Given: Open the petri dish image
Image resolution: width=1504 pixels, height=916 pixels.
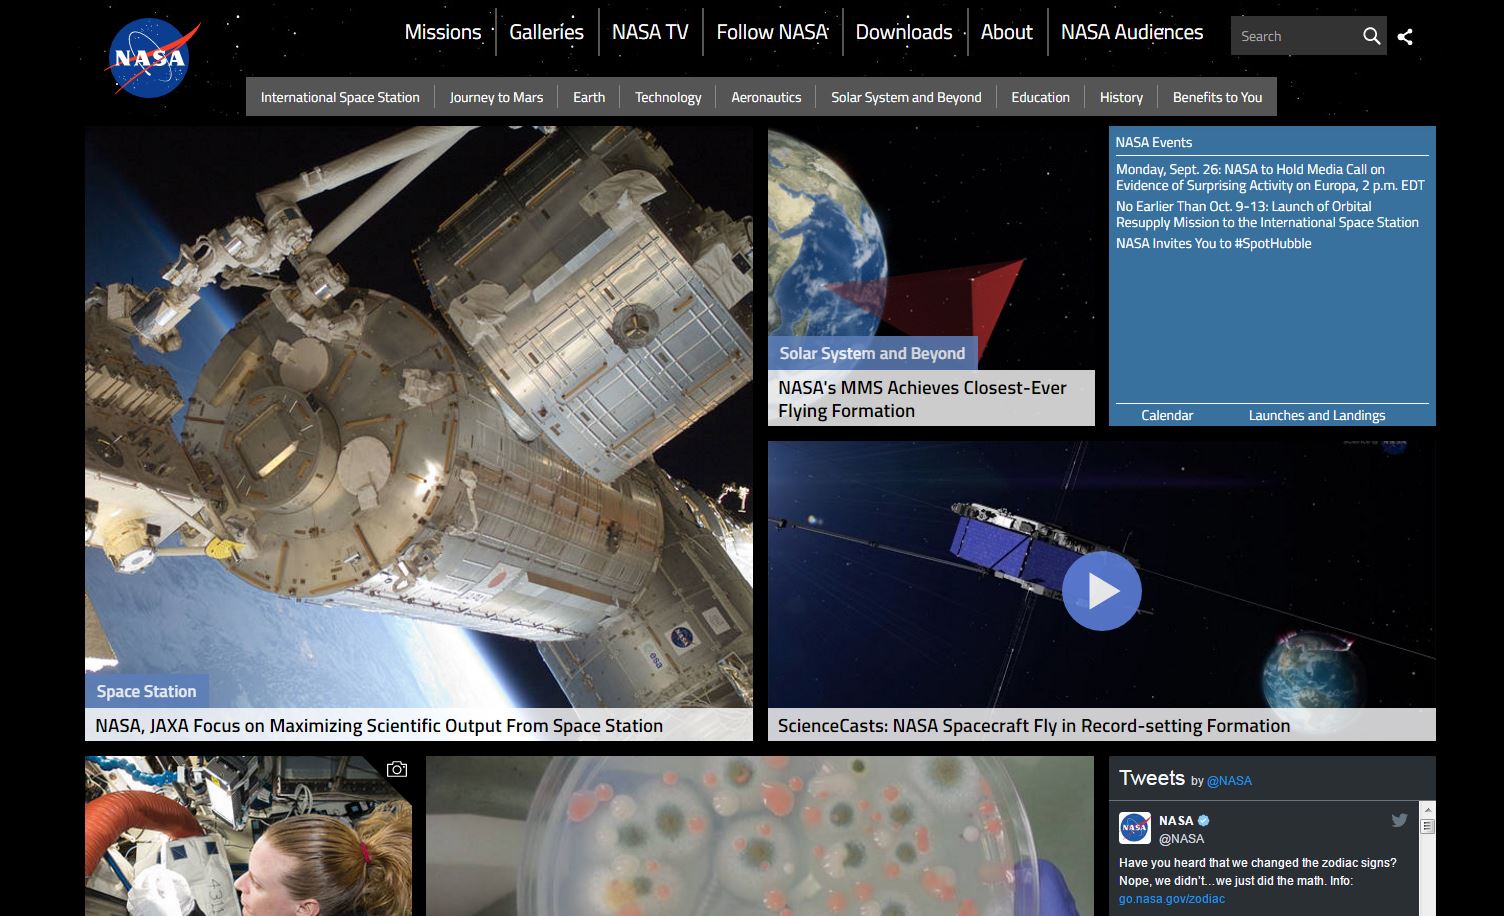Looking at the screenshot, I should 760,836.
